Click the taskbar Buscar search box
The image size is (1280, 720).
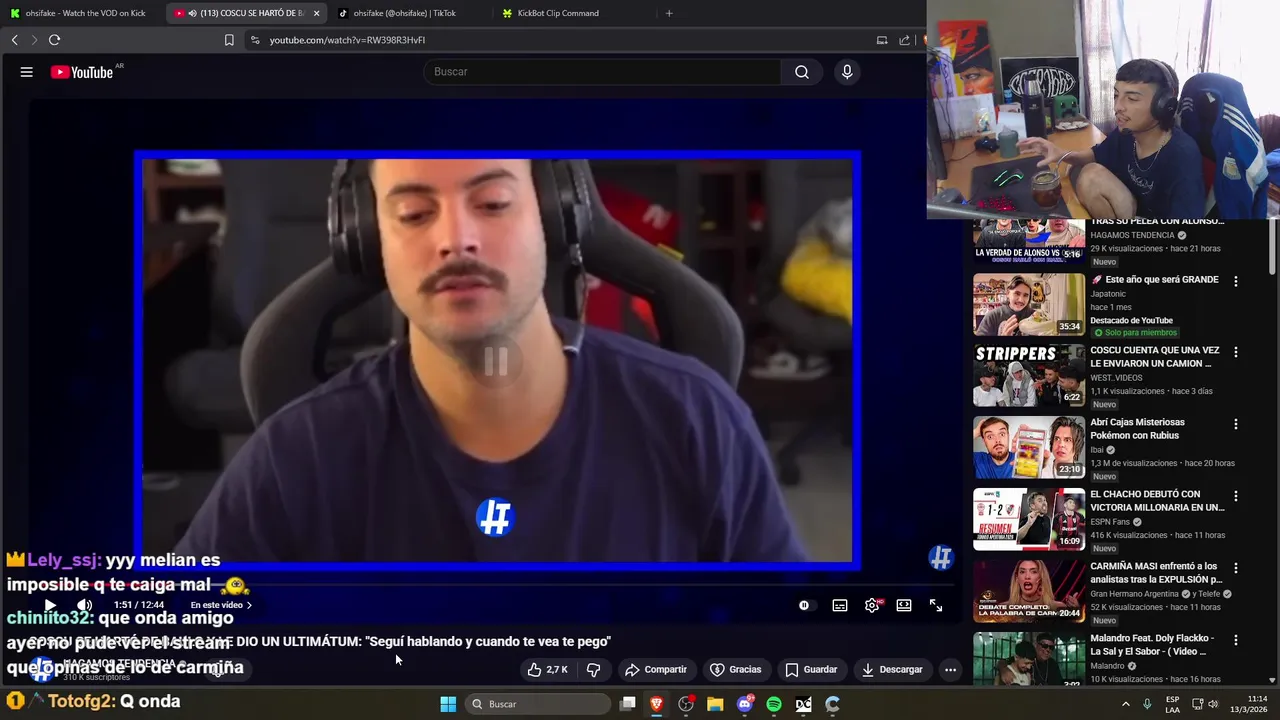click(x=538, y=704)
